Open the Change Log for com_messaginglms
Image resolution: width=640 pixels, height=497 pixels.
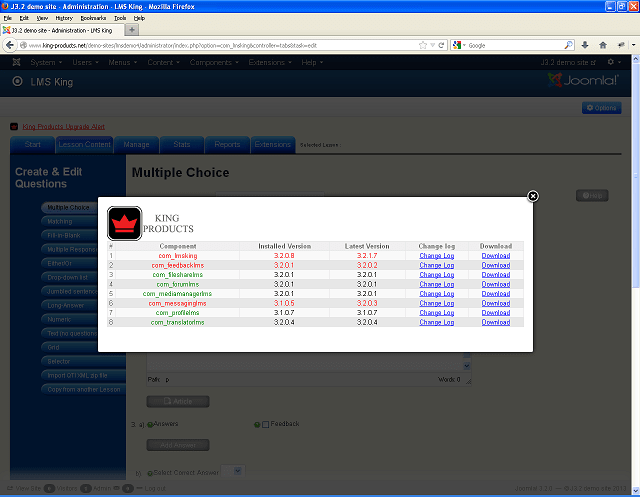tap(436, 303)
